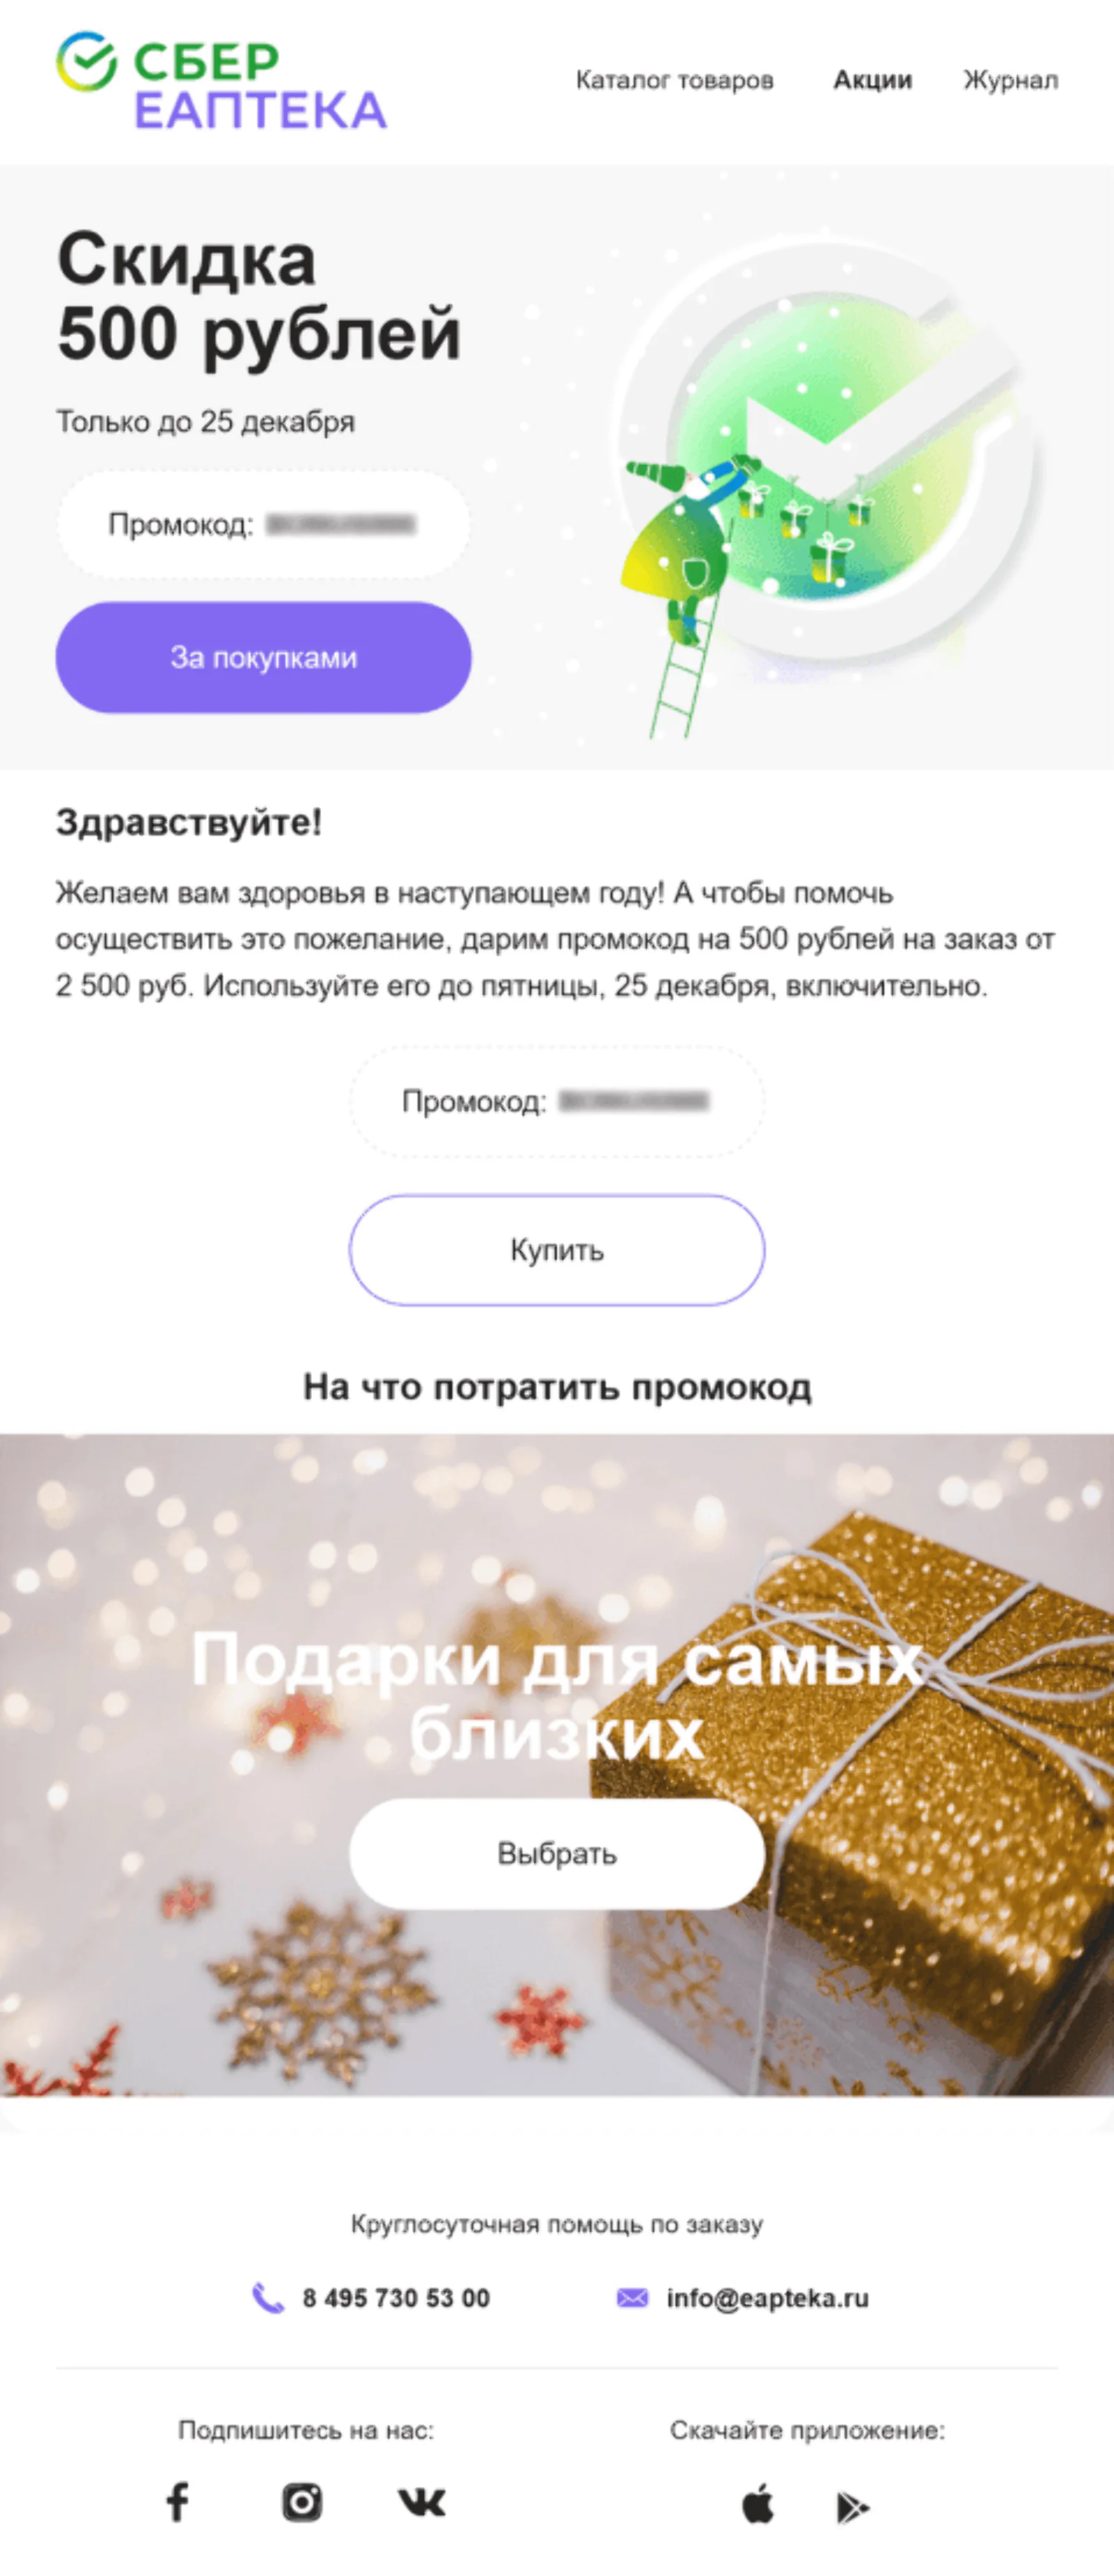The width and height of the screenshot is (1114, 2576).
Task: Click the Sber checkmark logo icon
Action: tap(86, 61)
